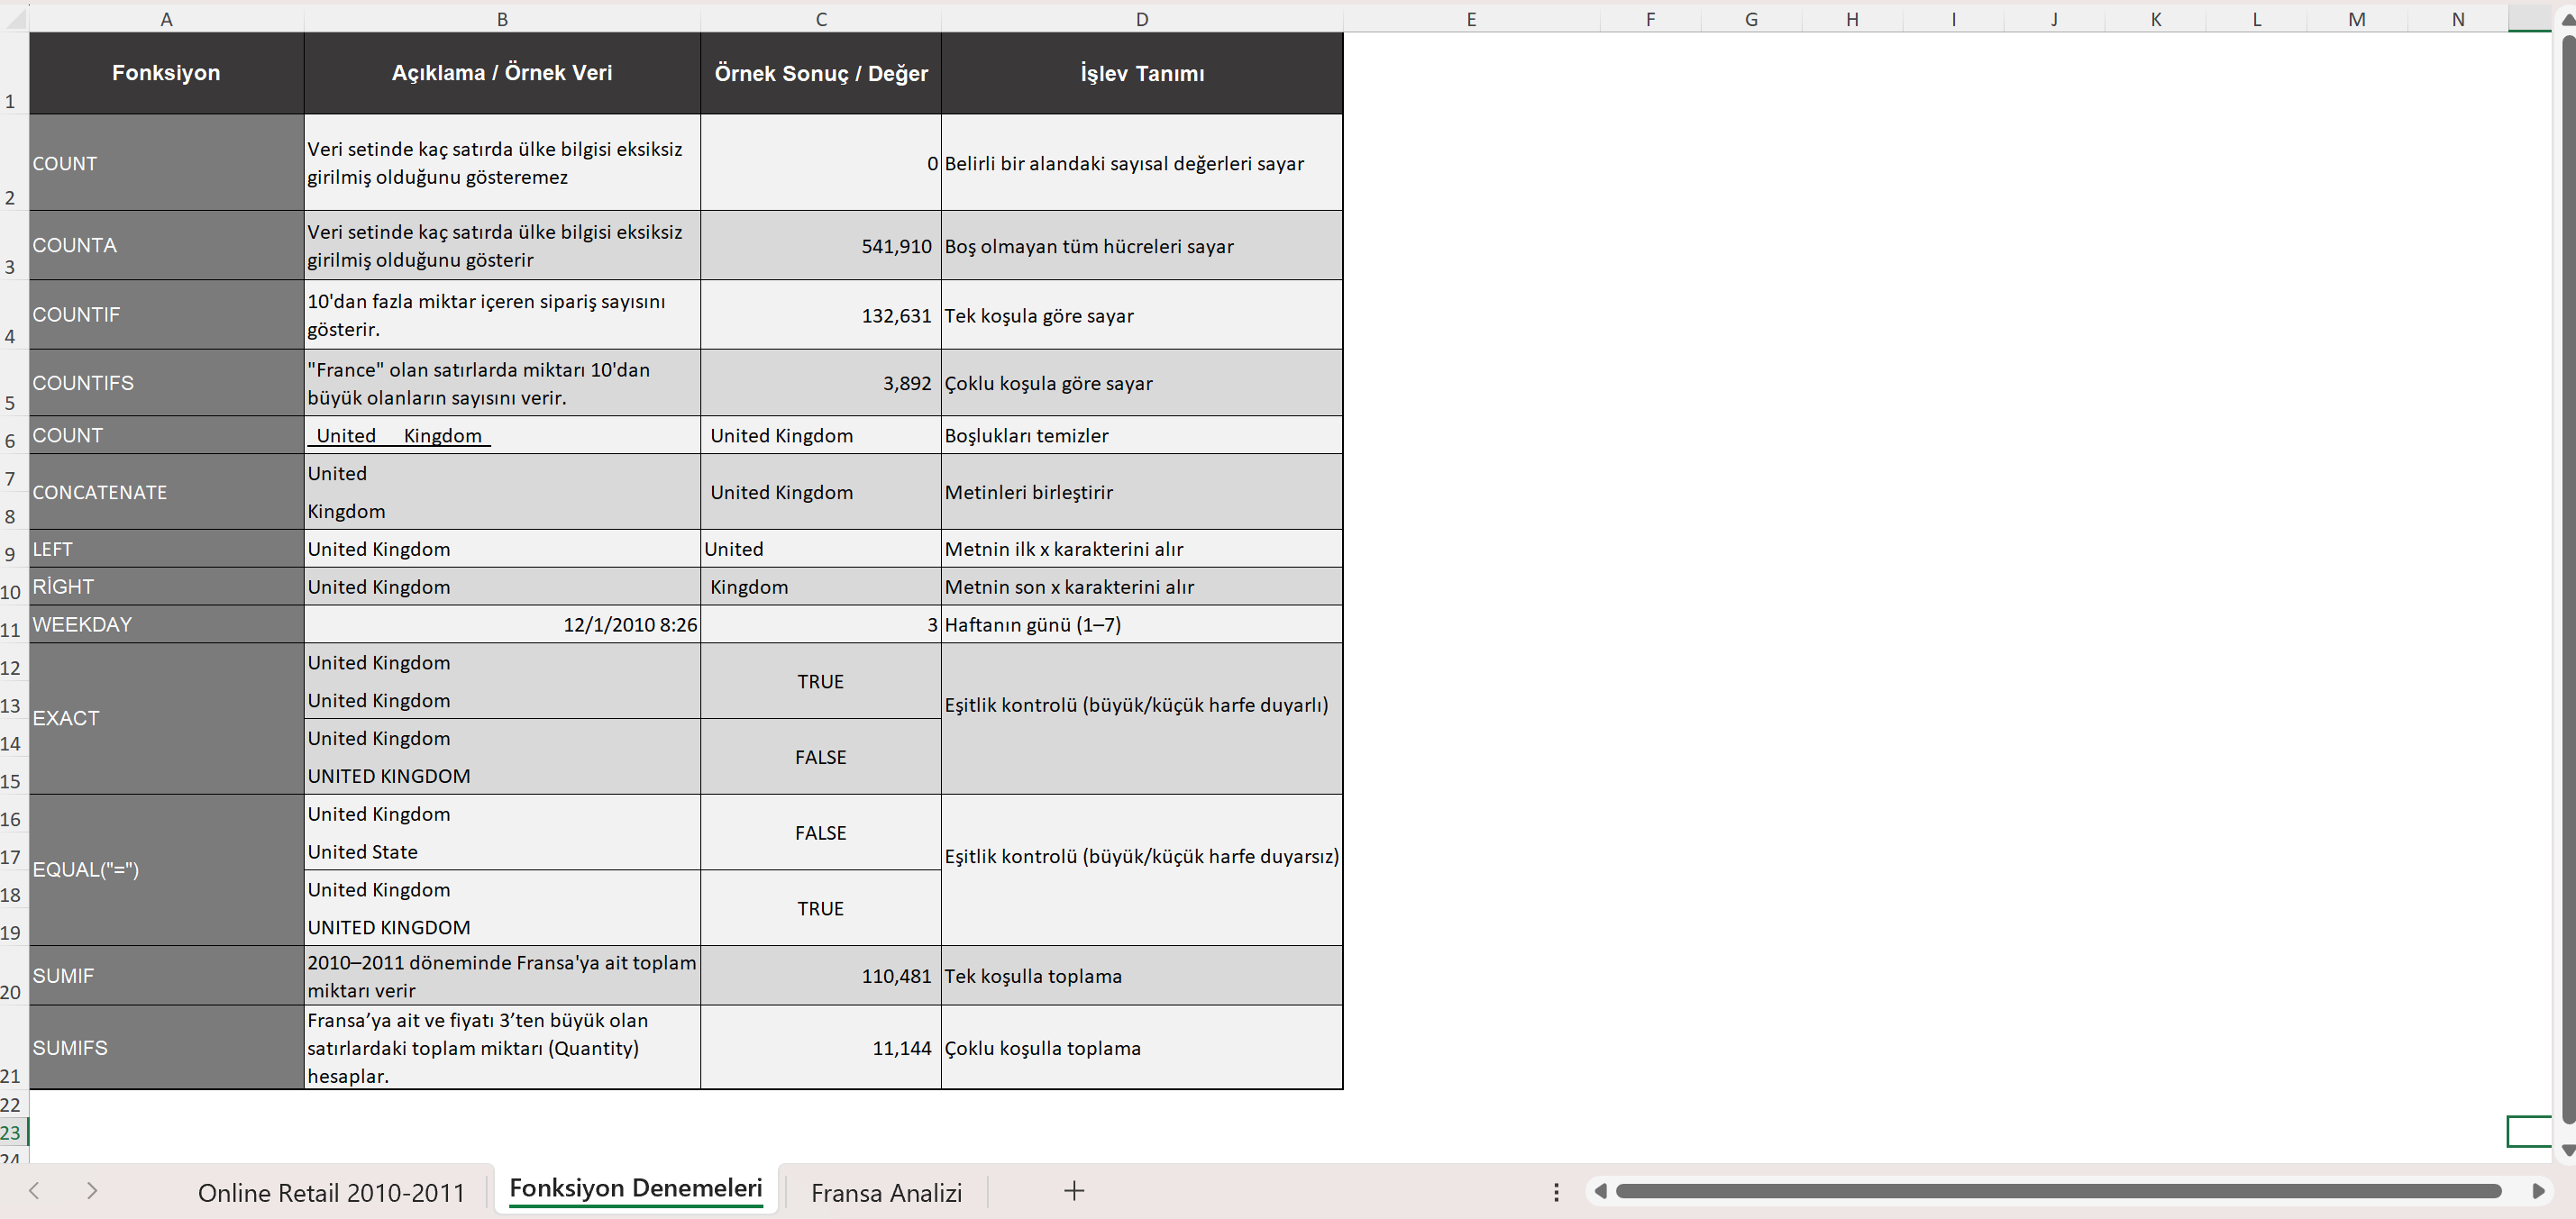Select the WEEKDAY function cell
2576x1219 pixels.
pyautogui.click(x=166, y=624)
